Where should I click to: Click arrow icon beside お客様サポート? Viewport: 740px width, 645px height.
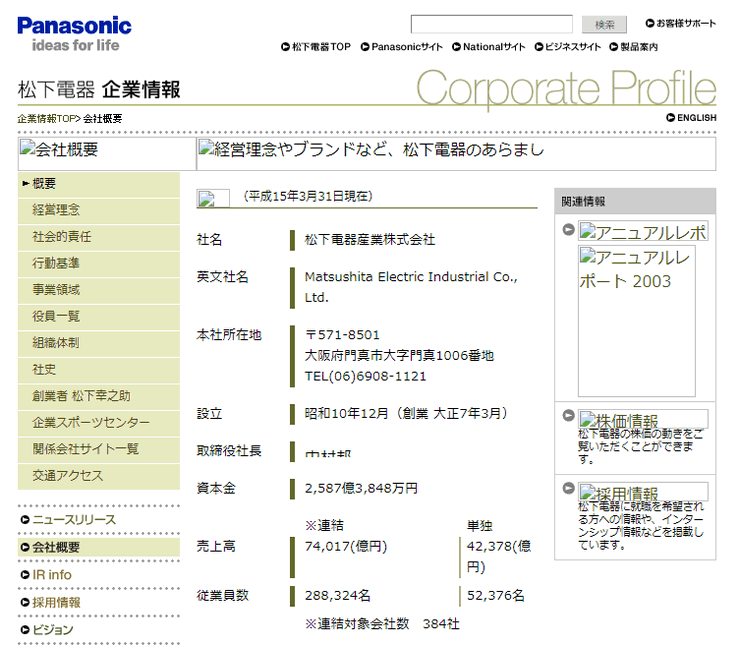coord(650,23)
